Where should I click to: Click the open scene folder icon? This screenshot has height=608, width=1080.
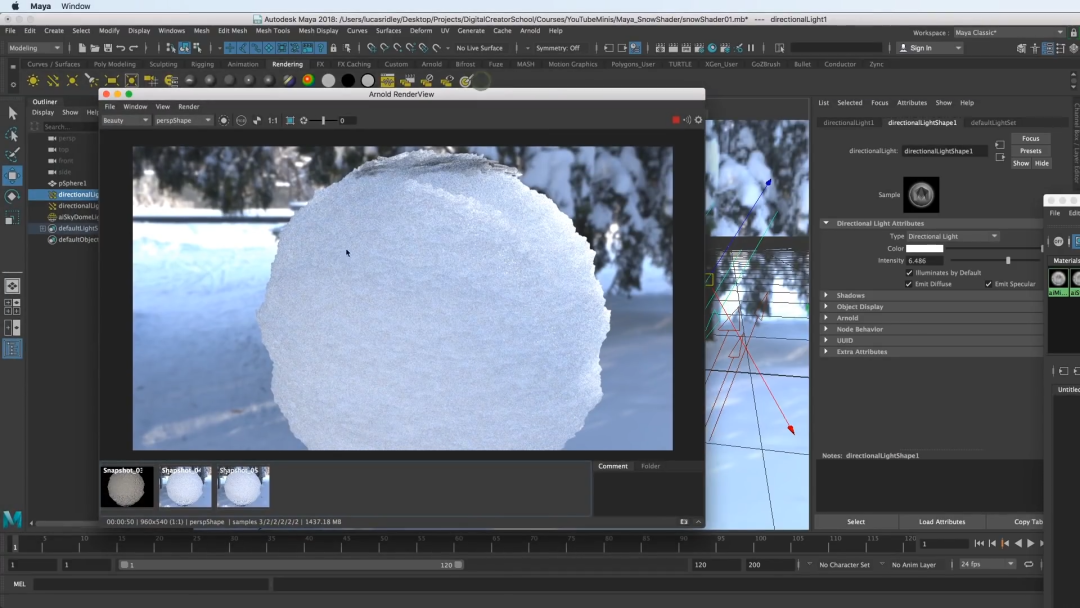pos(95,48)
